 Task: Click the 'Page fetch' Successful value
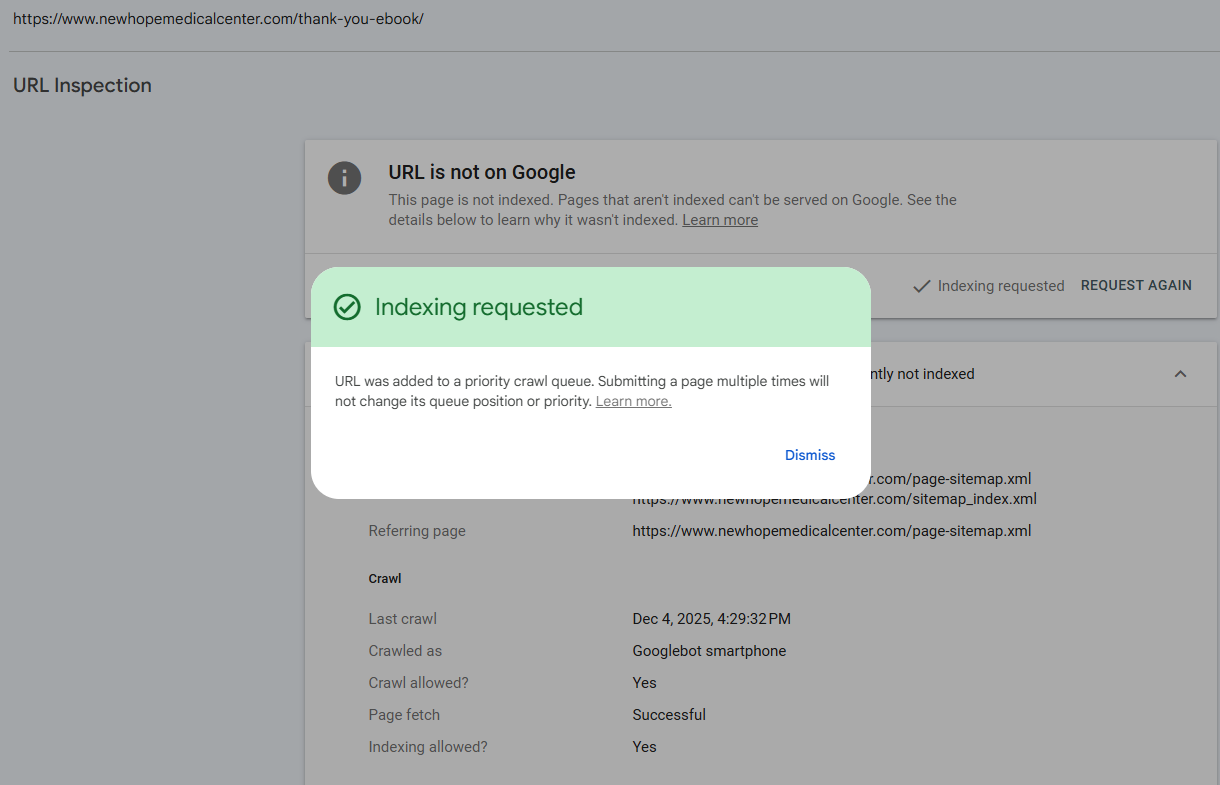pos(669,715)
